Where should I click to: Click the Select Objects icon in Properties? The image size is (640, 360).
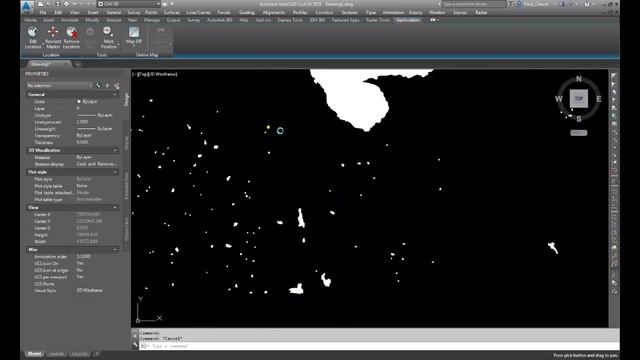coord(107,86)
